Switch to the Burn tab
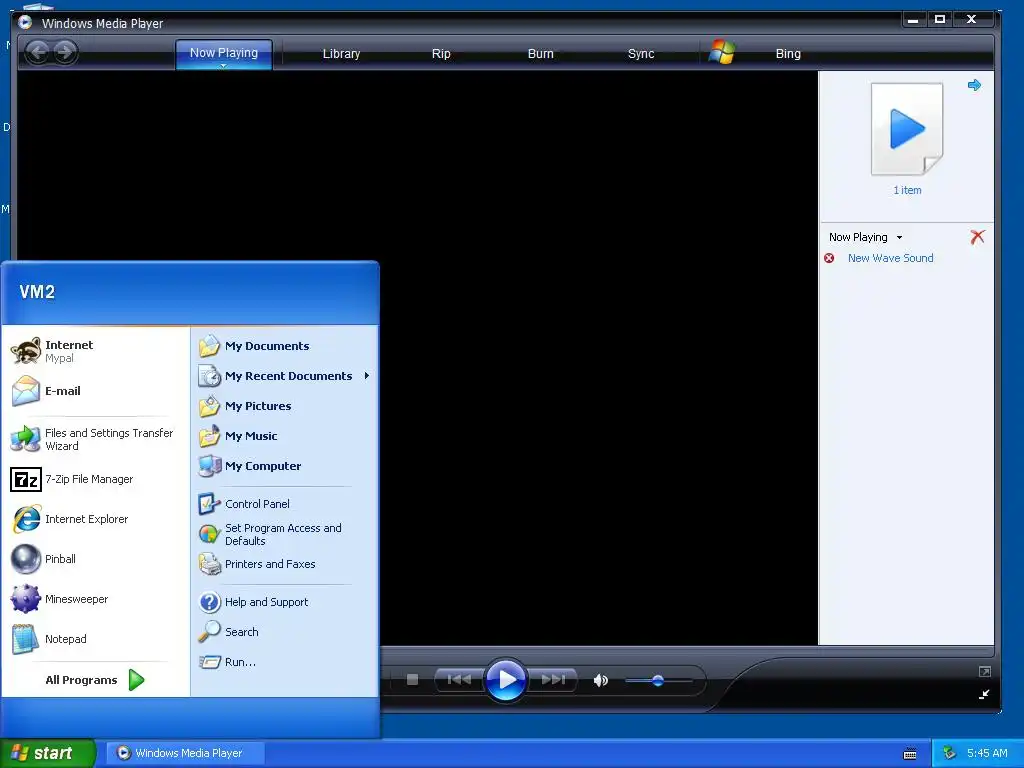Screen dimensions: 1024x768 (x=540, y=54)
